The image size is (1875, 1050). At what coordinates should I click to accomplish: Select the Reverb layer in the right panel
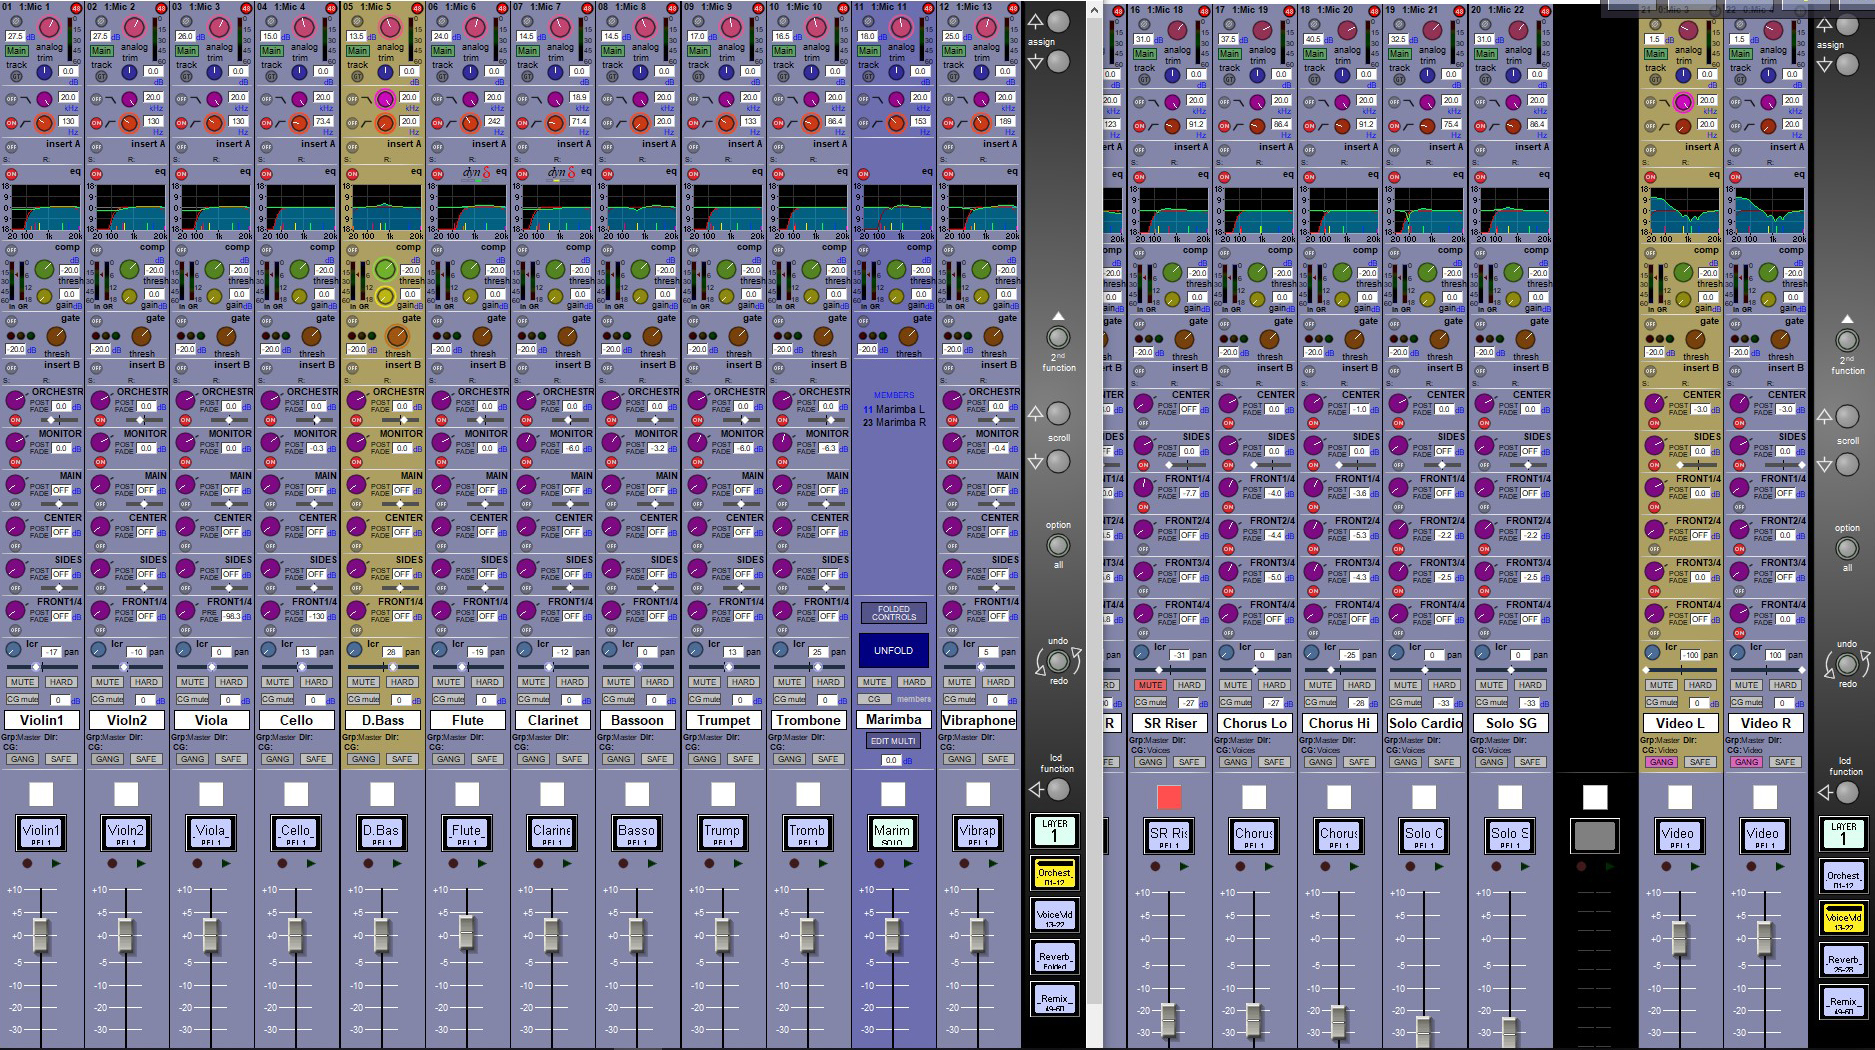click(x=1843, y=962)
